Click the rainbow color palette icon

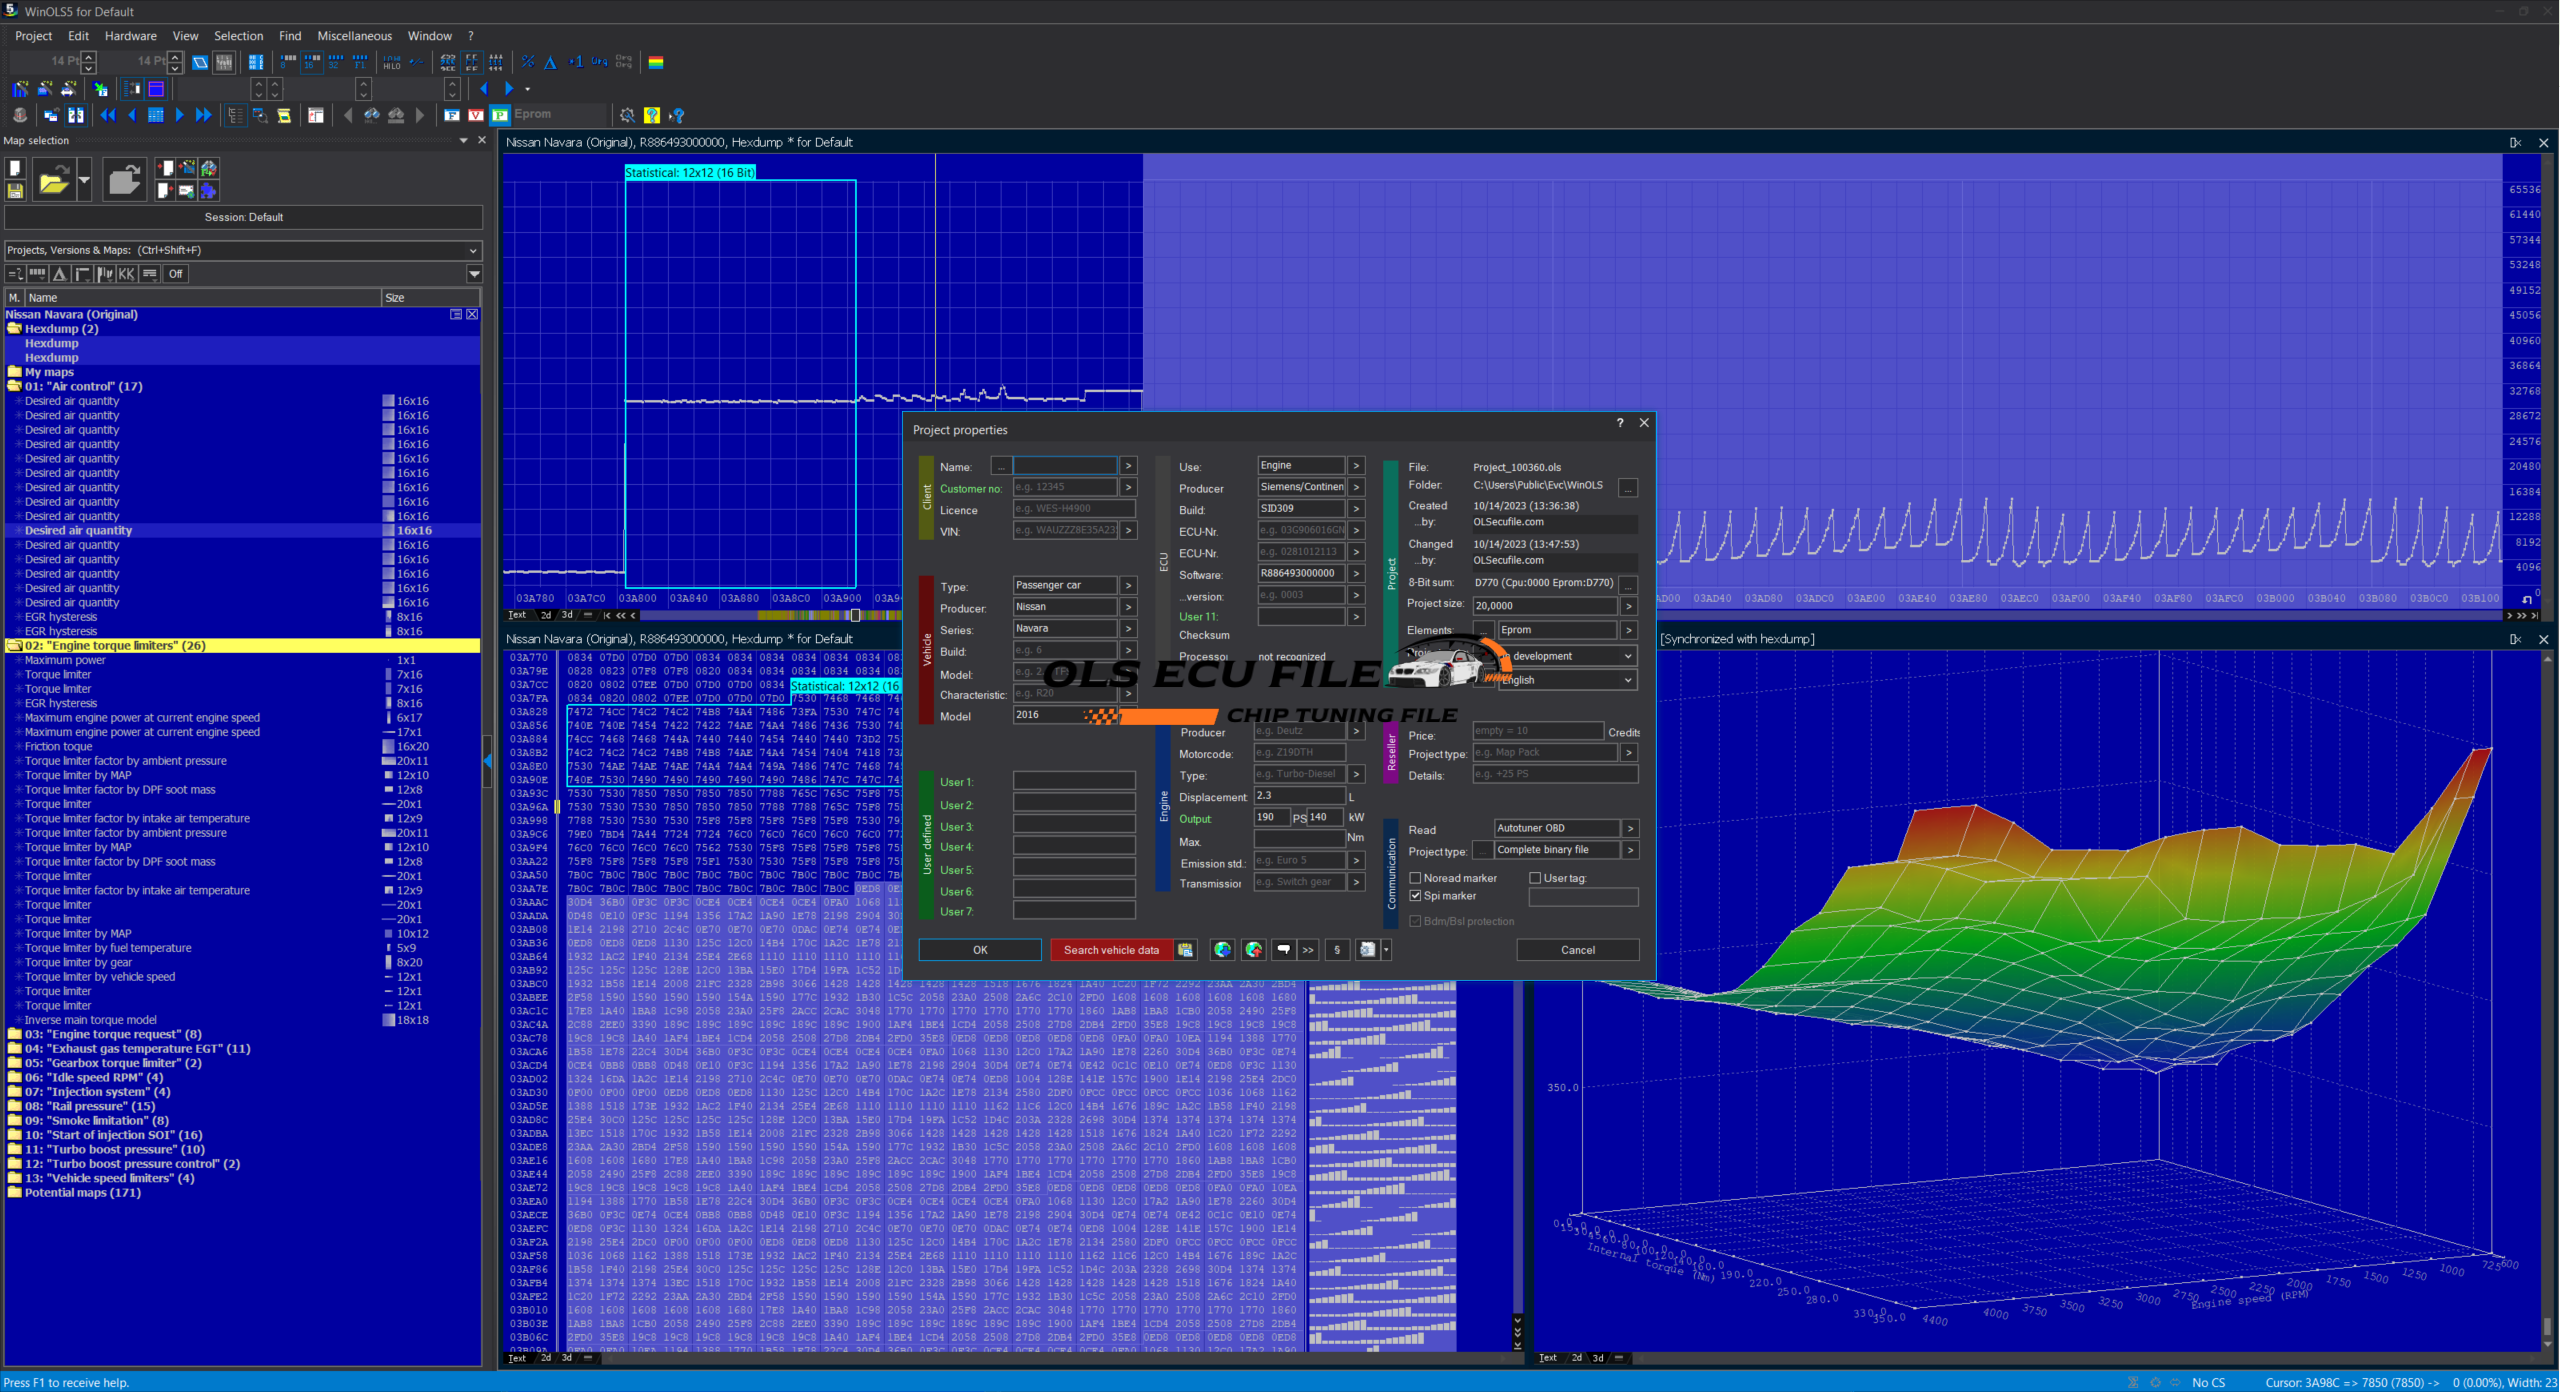tap(656, 62)
